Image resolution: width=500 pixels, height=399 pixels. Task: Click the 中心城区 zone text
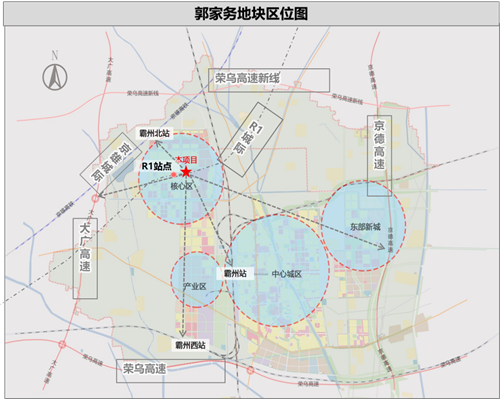pos(287,274)
